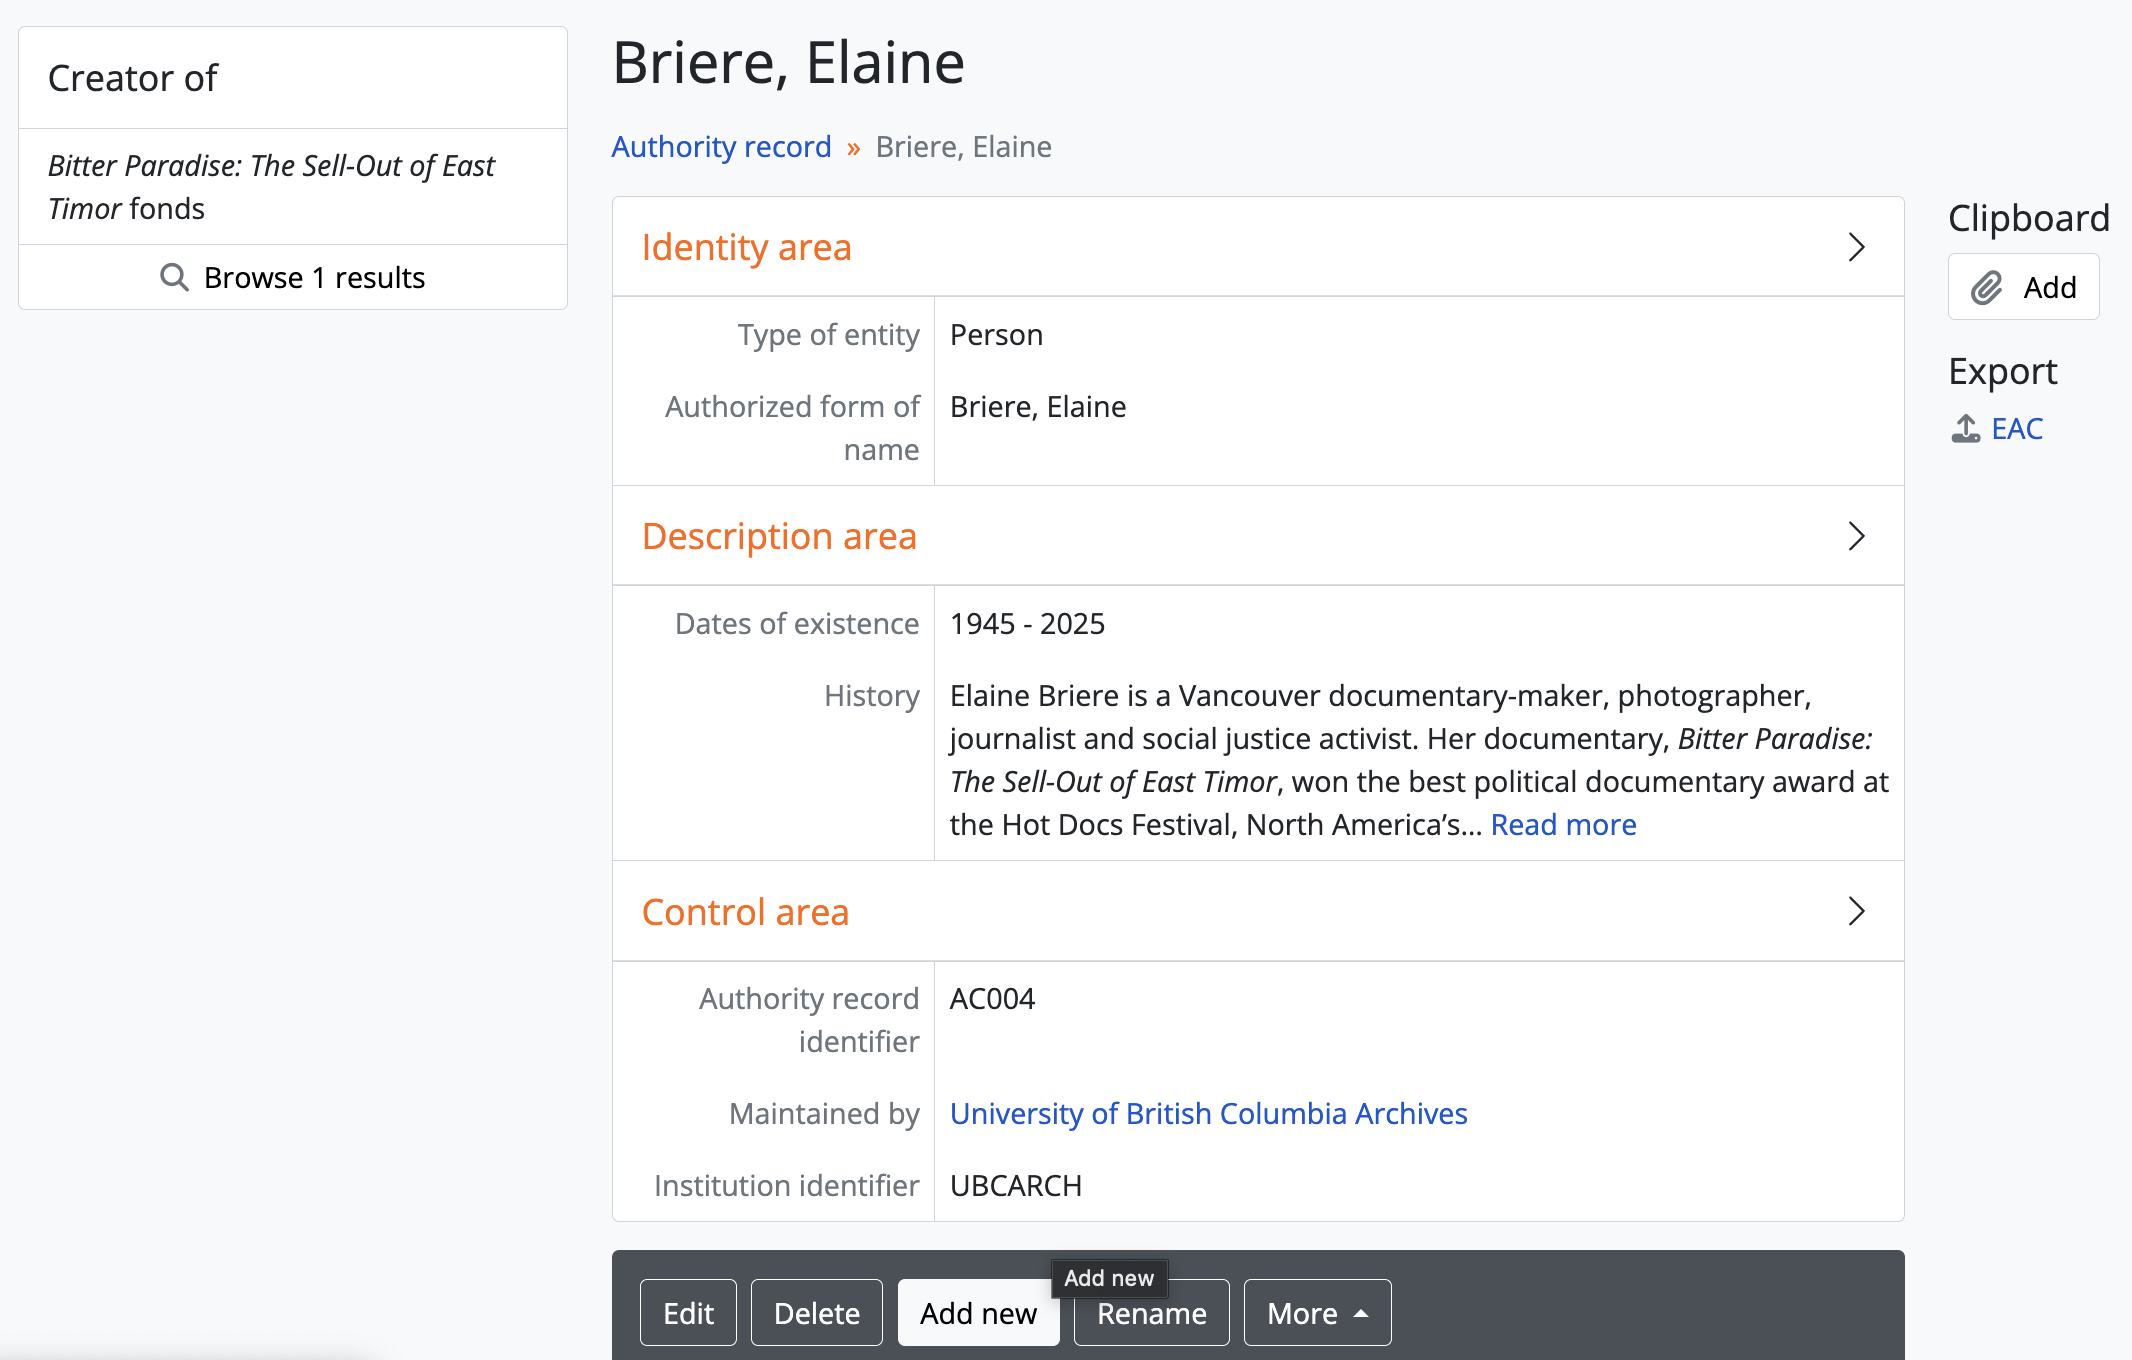
Task: Collapse the Description area chevron
Action: [x=1856, y=536]
